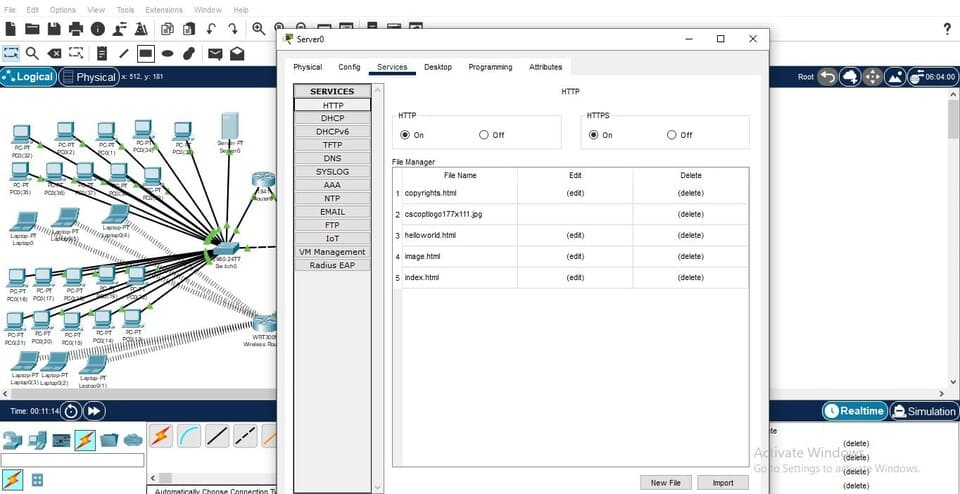Turn HTTPS service On
The image size is (960, 494).
point(593,135)
